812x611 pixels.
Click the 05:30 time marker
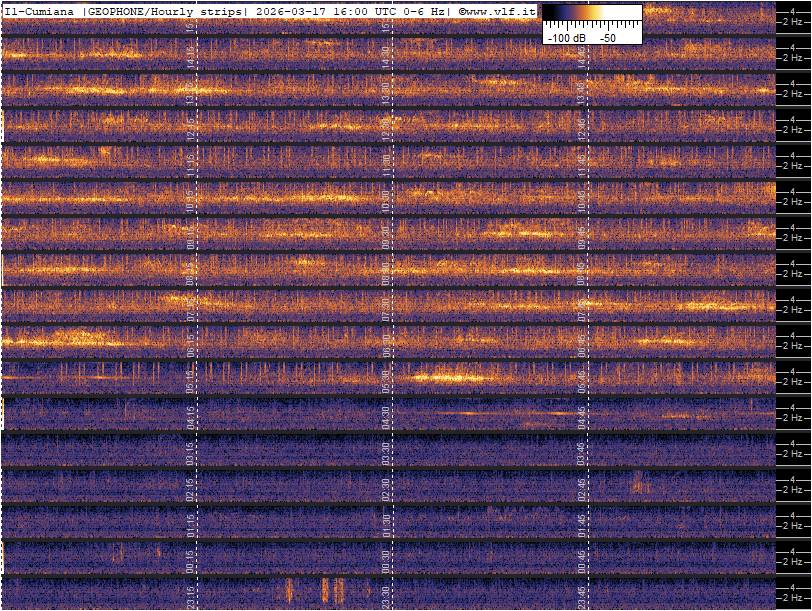coord(386,380)
